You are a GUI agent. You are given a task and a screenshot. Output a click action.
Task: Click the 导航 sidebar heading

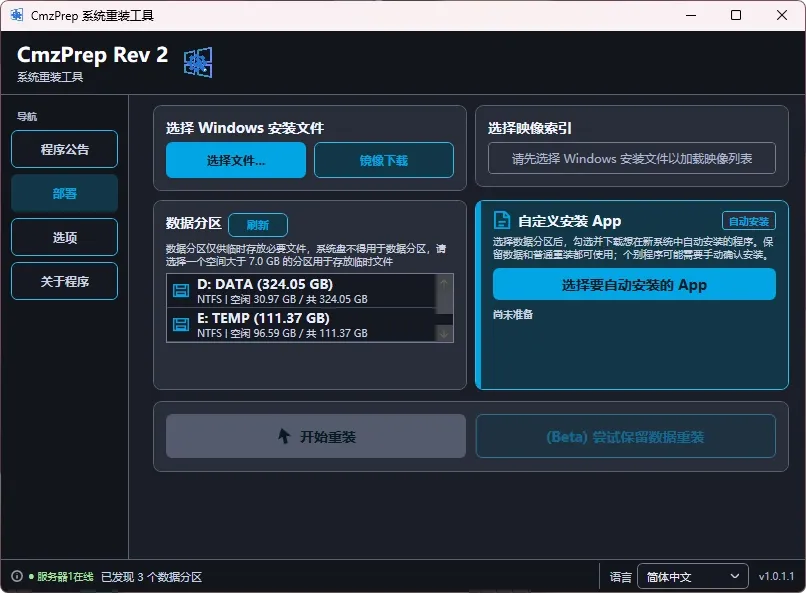click(27, 116)
